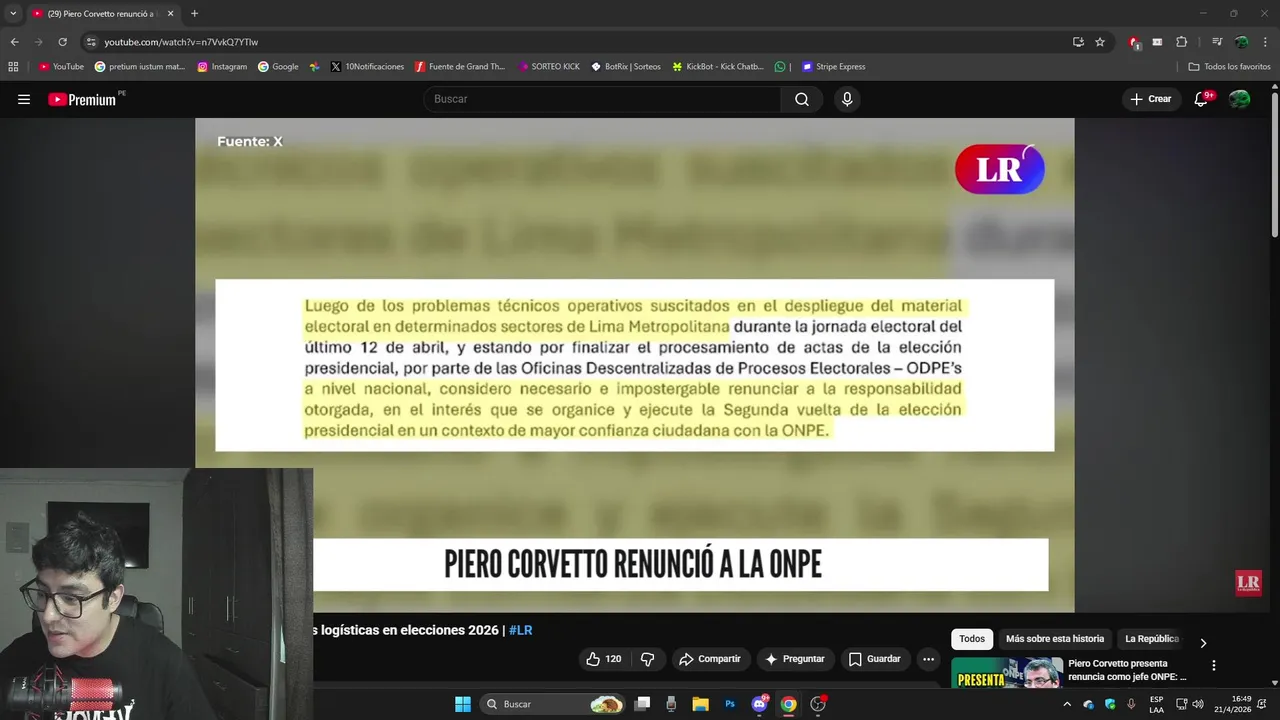Click YouTube search input field
Image resolution: width=1280 pixels, height=720 pixels.
tap(602, 99)
